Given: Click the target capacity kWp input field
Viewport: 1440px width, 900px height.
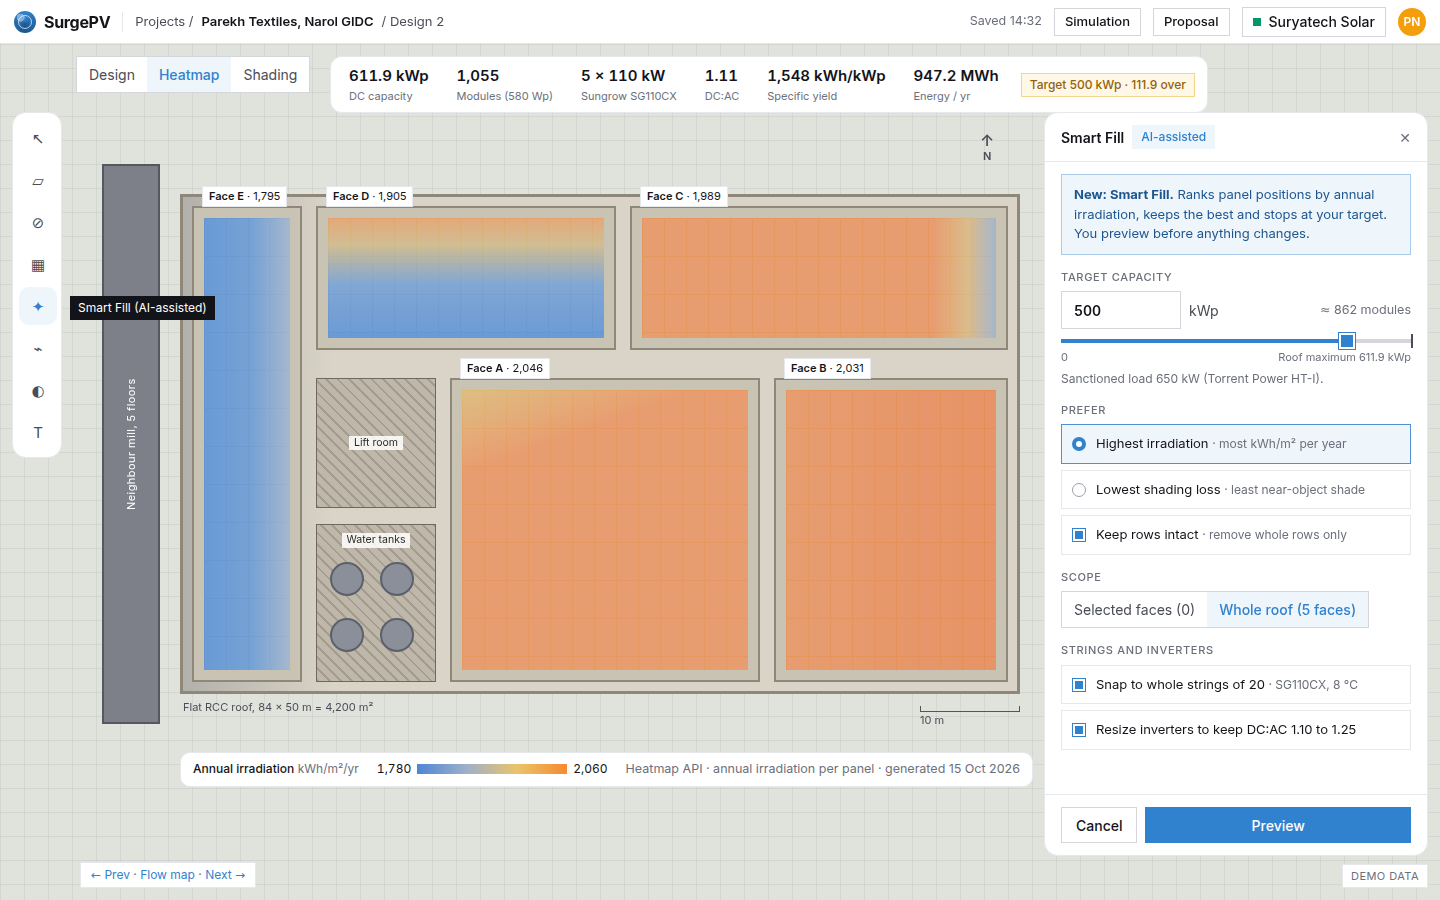Looking at the screenshot, I should click(x=1120, y=310).
